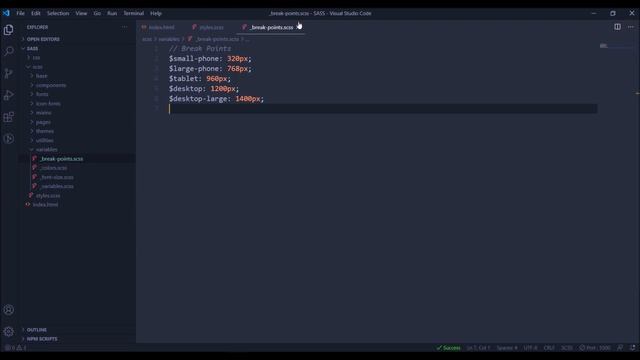Image resolution: width=640 pixels, height=360 pixels.
Task: Close the _break-points.scss tab
Action: tap(299, 27)
